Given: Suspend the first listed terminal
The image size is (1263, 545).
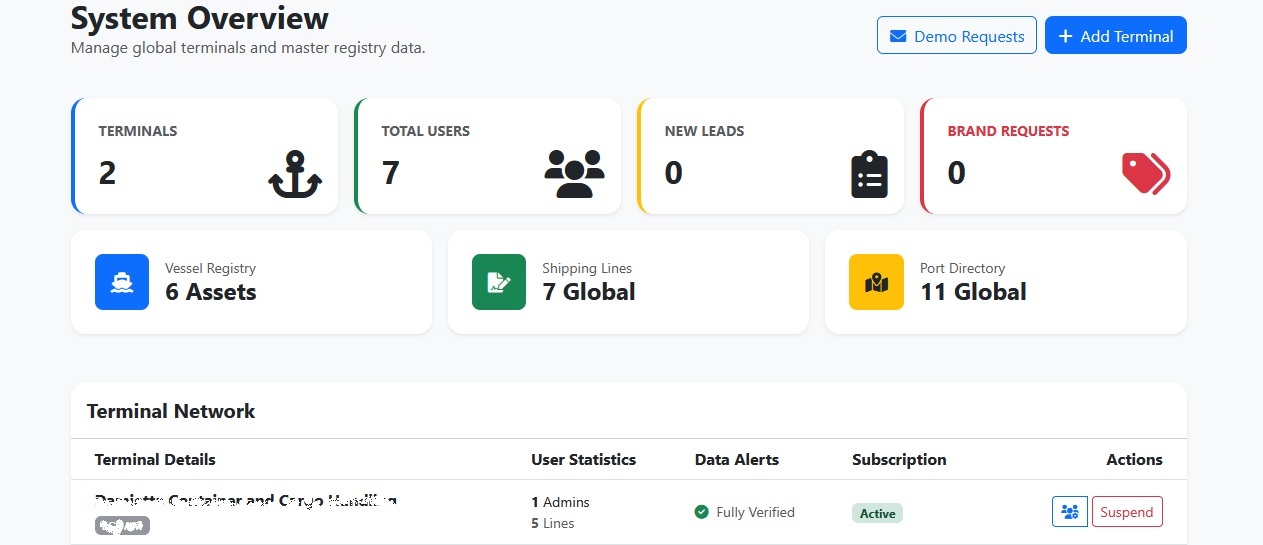Looking at the screenshot, I should coord(1127,512).
